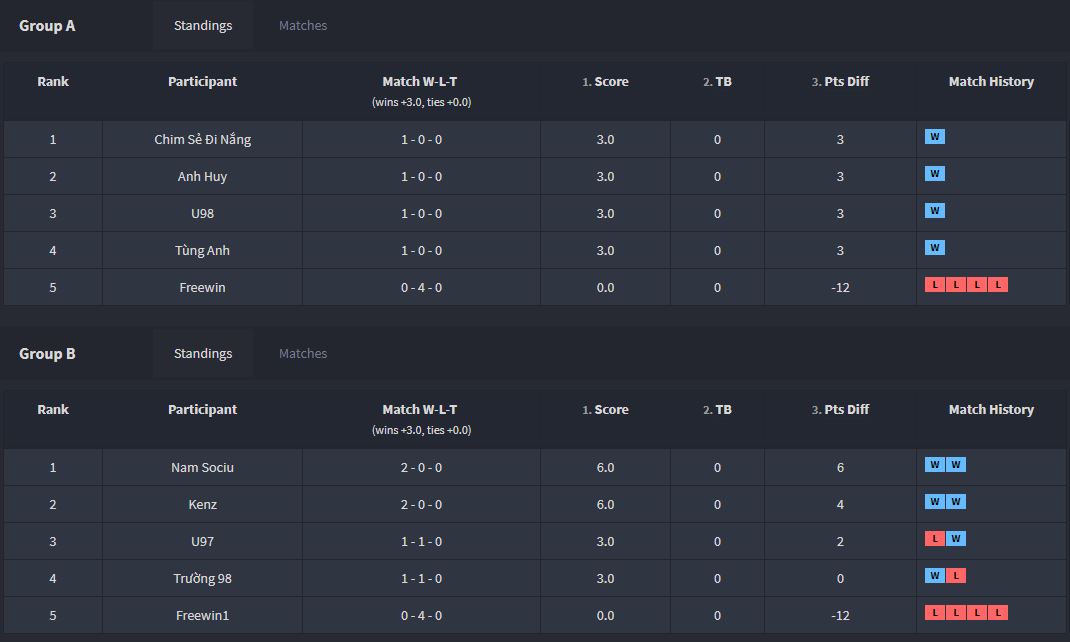Click U97's red L match badge
The image size is (1070, 642).
click(x=935, y=539)
